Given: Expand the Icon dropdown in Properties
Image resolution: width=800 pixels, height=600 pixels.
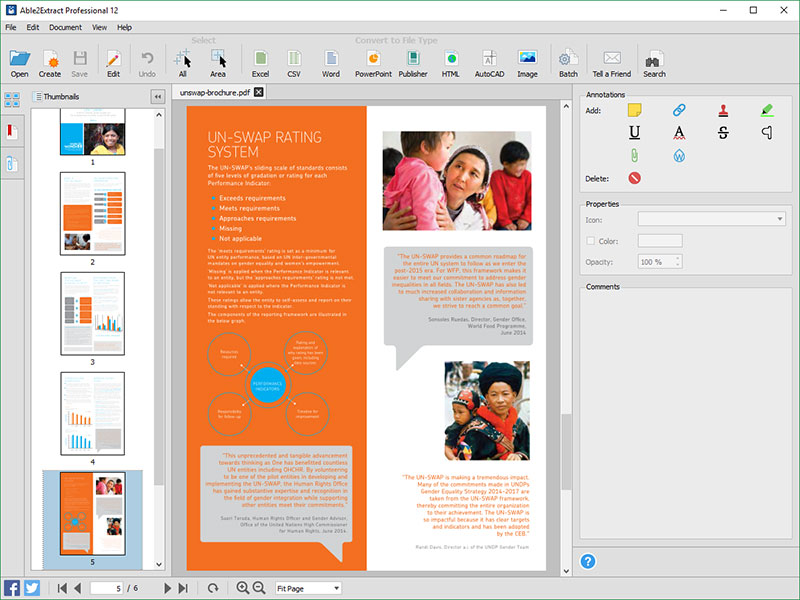Looking at the screenshot, I should click(711, 219).
